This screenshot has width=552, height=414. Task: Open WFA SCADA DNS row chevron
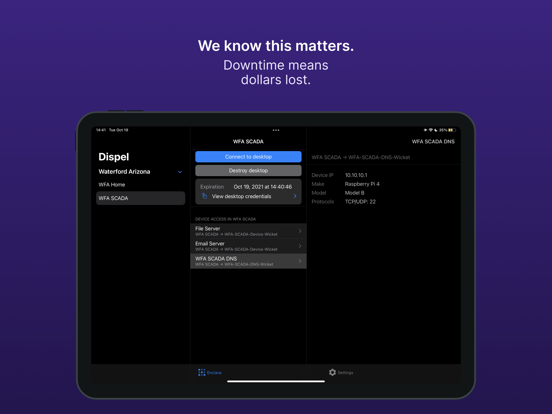tap(300, 261)
